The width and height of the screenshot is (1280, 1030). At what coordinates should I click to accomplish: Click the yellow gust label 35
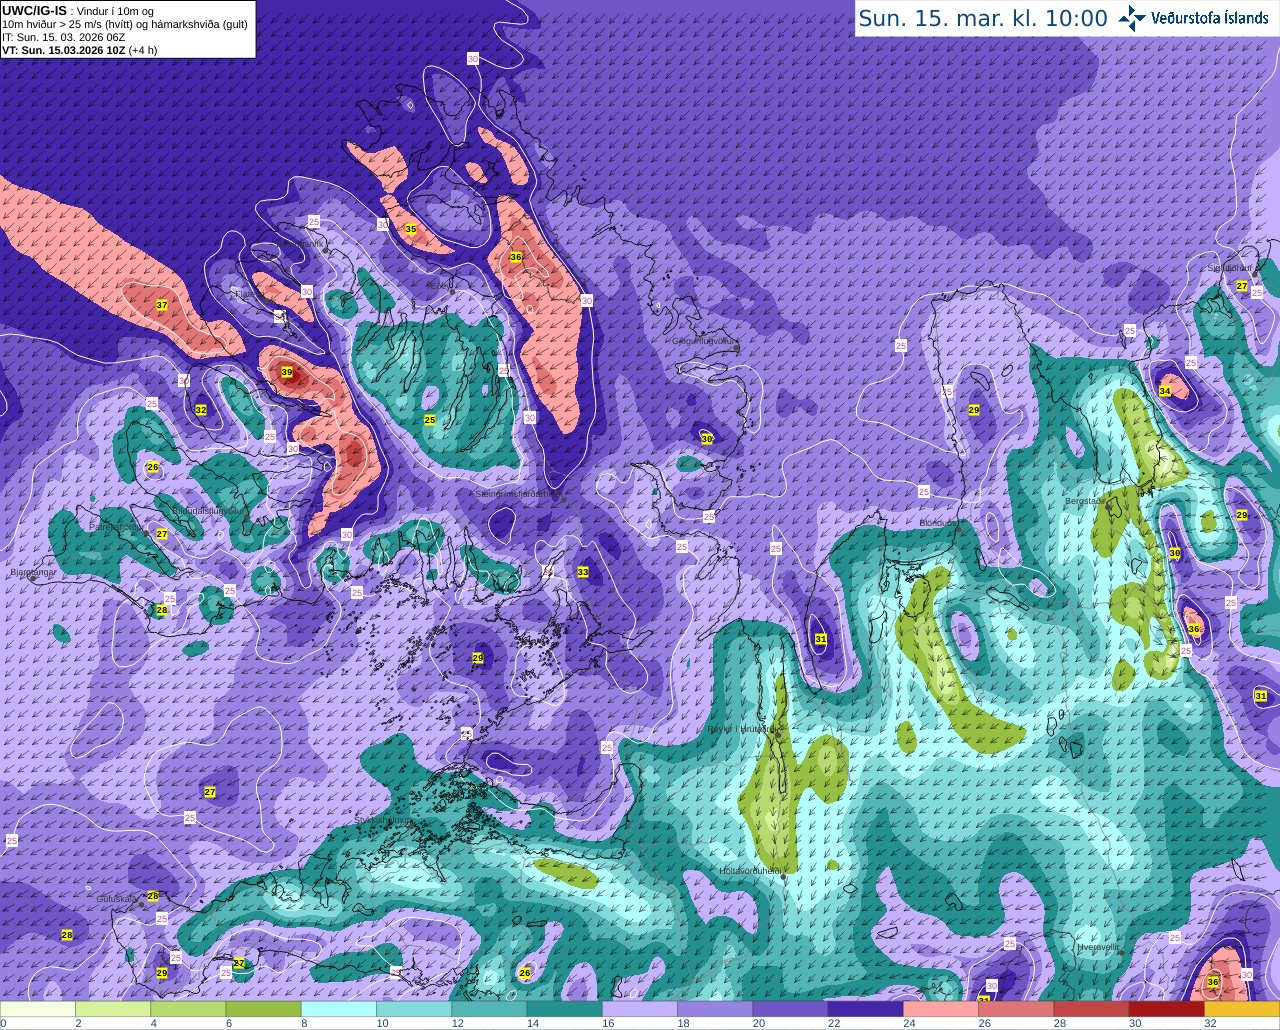pyautogui.click(x=410, y=229)
